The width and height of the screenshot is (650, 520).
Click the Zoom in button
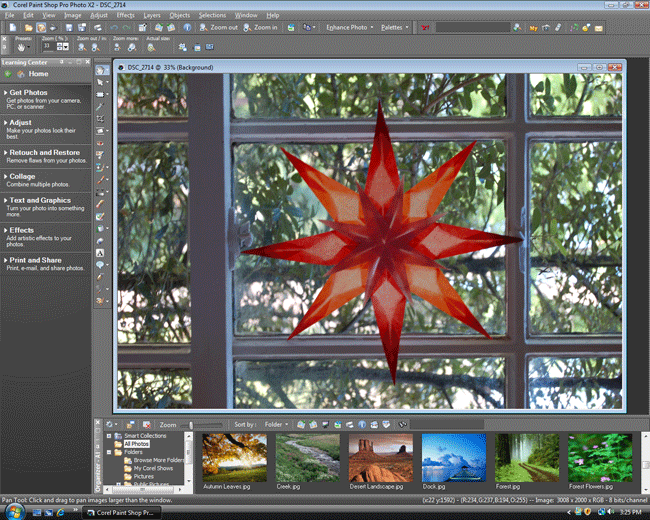[260, 27]
